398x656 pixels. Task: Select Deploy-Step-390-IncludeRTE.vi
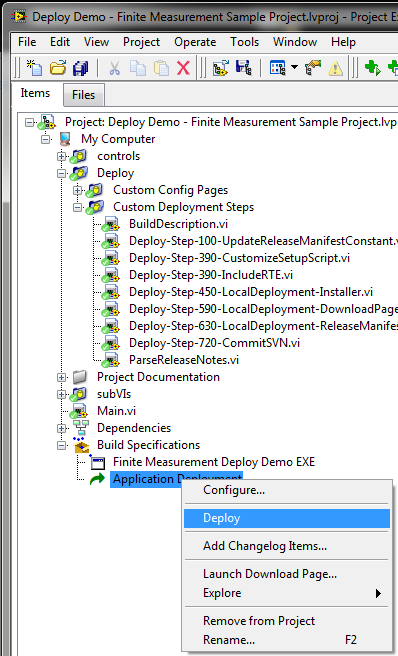coord(211,275)
